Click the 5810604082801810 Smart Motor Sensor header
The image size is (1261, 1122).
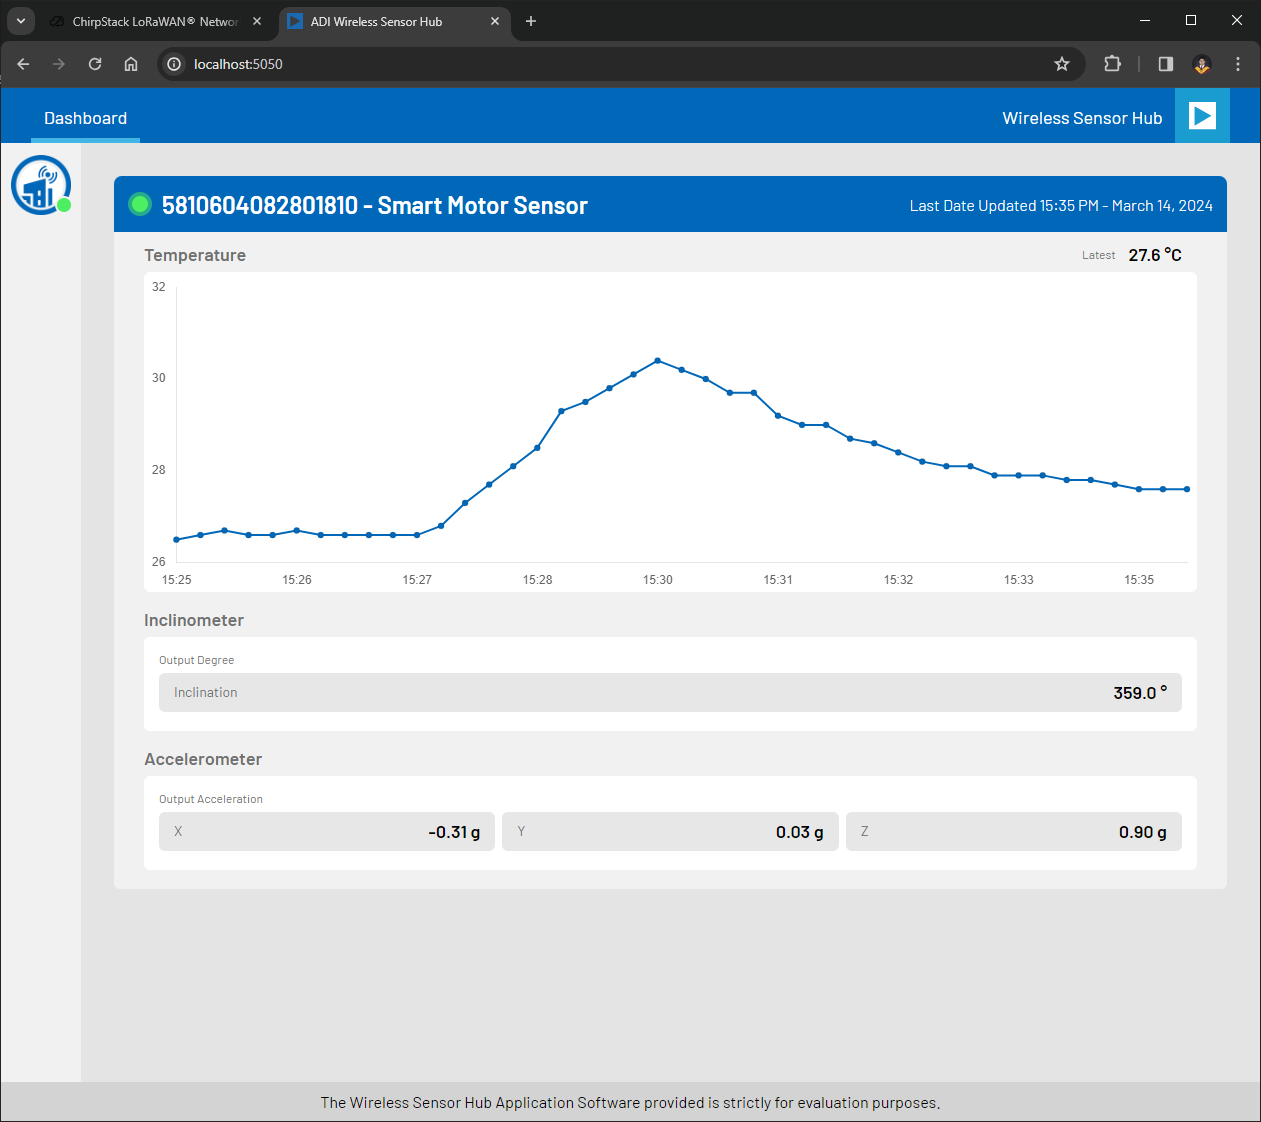374,205
